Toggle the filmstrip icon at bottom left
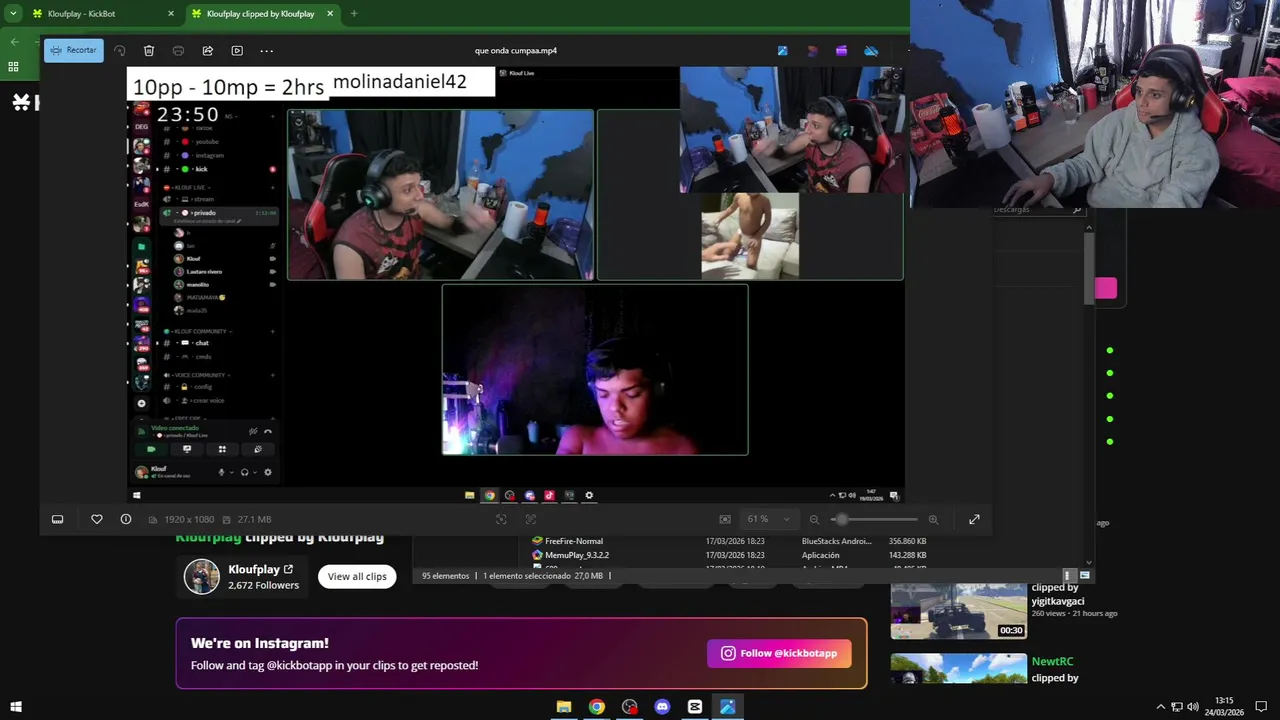The height and width of the screenshot is (720, 1280). click(x=58, y=519)
